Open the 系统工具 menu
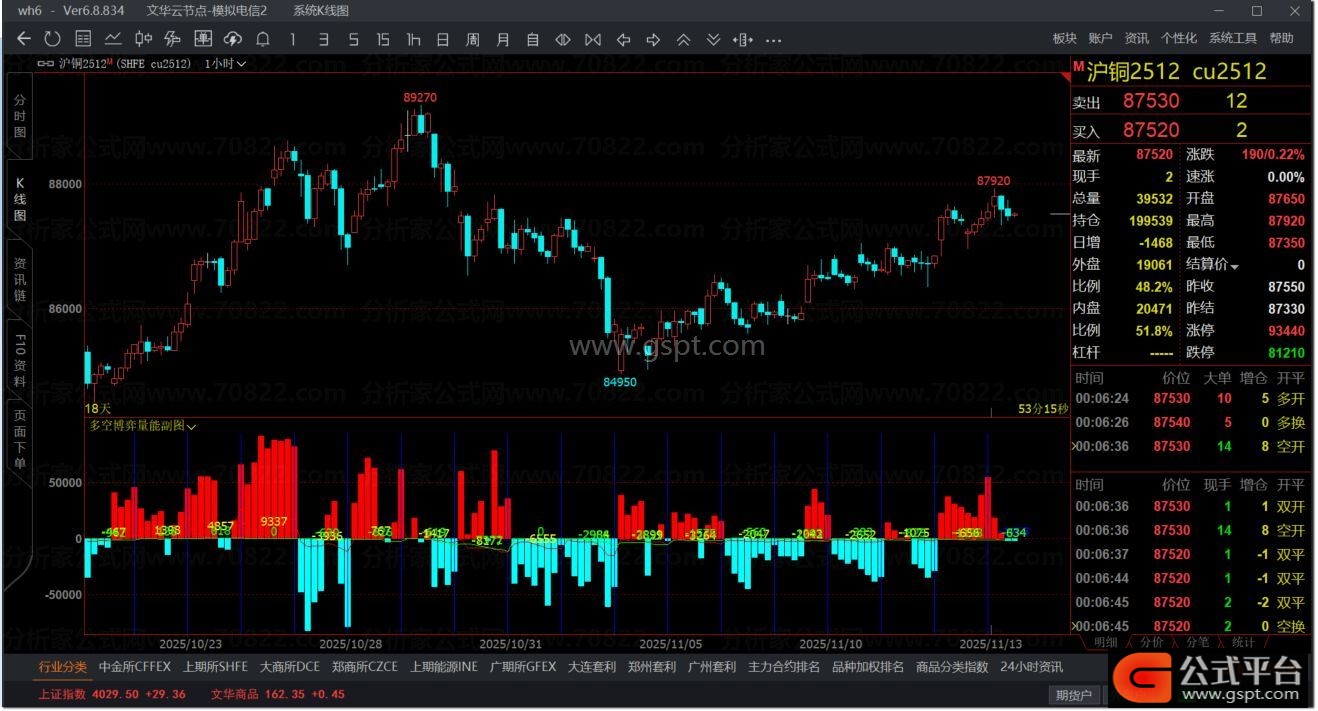 (x=1232, y=38)
